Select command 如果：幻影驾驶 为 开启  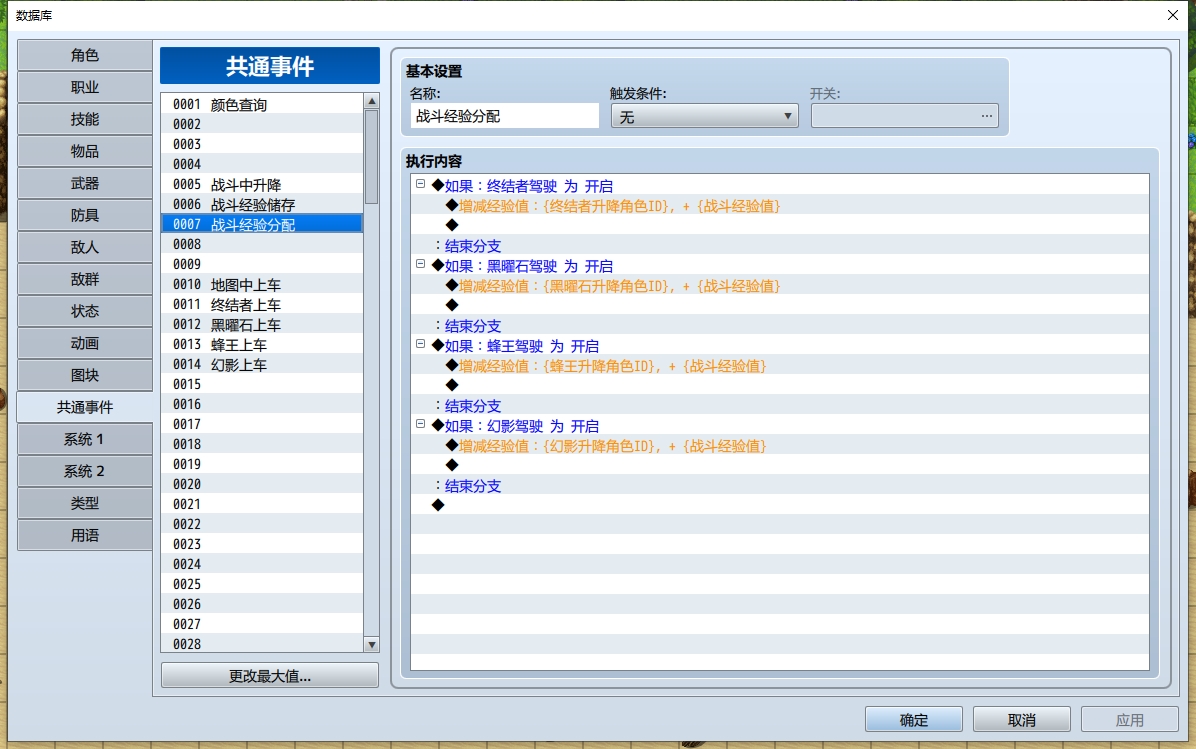point(780,426)
